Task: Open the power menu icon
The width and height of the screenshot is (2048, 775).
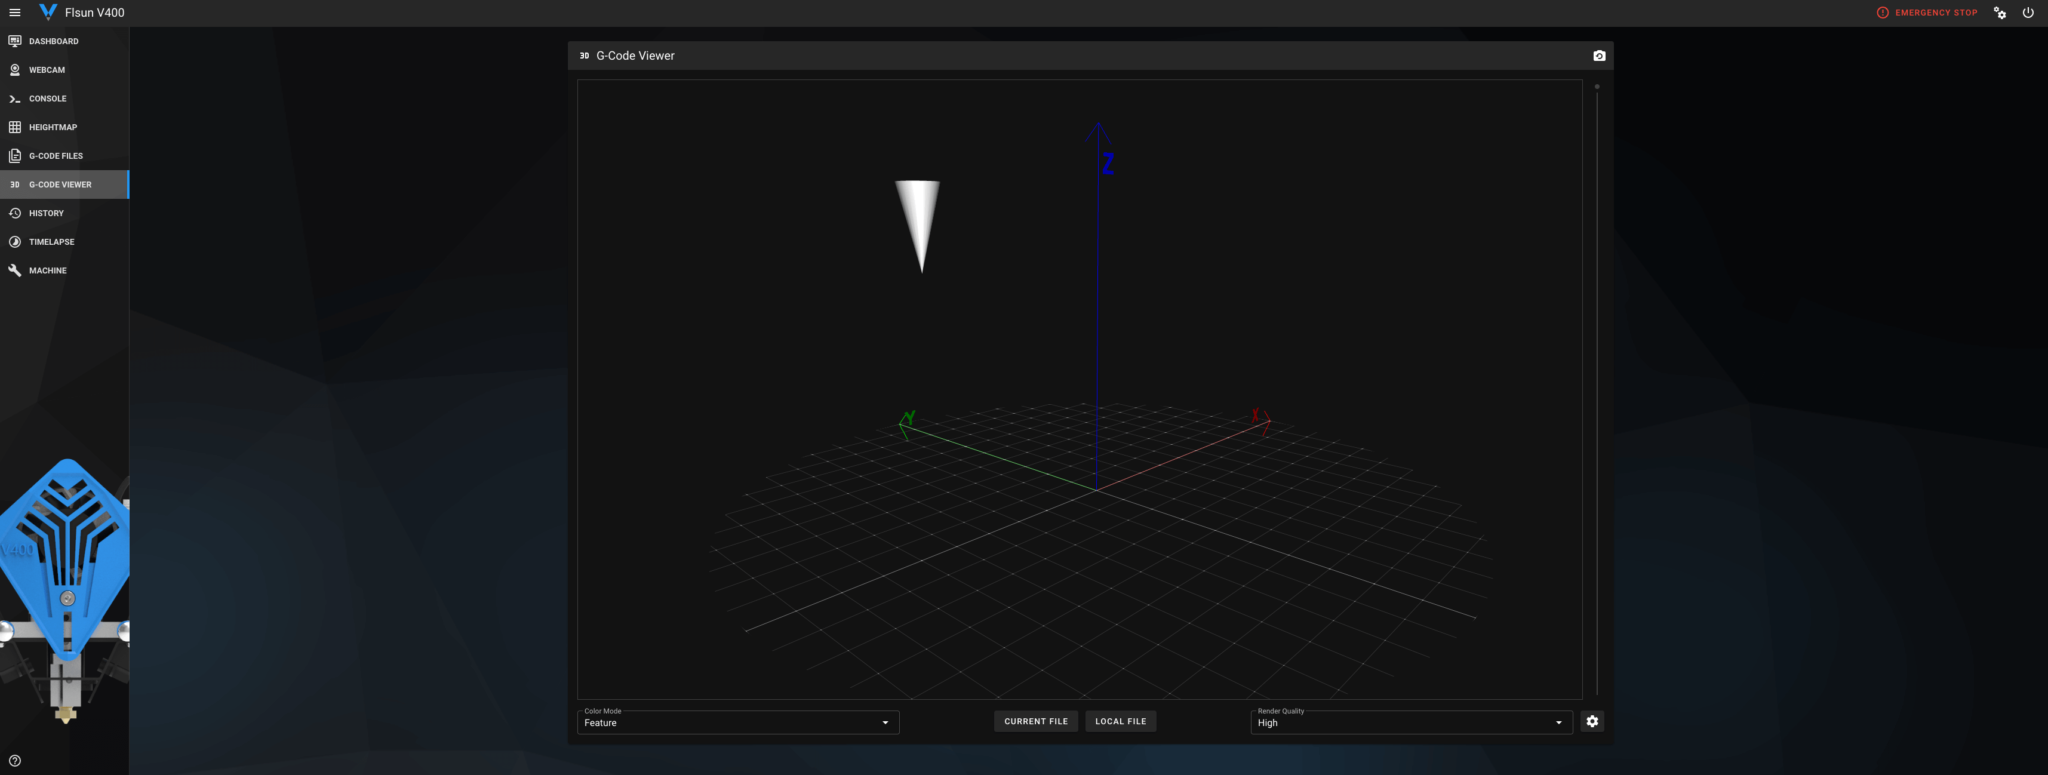Action: (x=2028, y=13)
